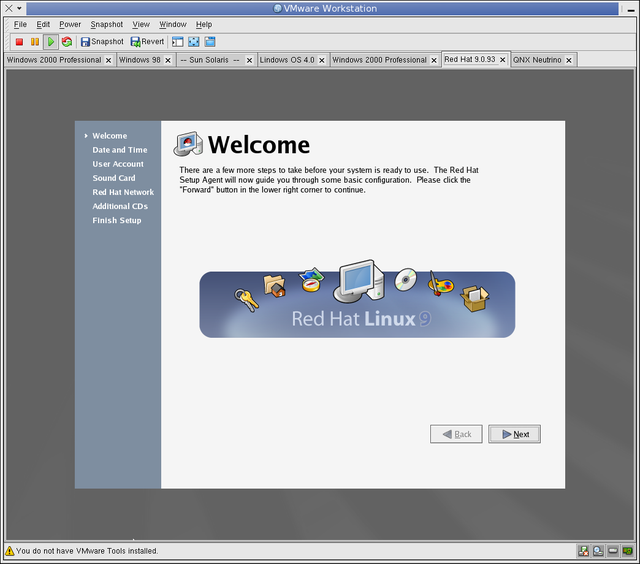Select Red Hat Network in the sidebar
Screen dimensions: 640x564
click(123, 192)
